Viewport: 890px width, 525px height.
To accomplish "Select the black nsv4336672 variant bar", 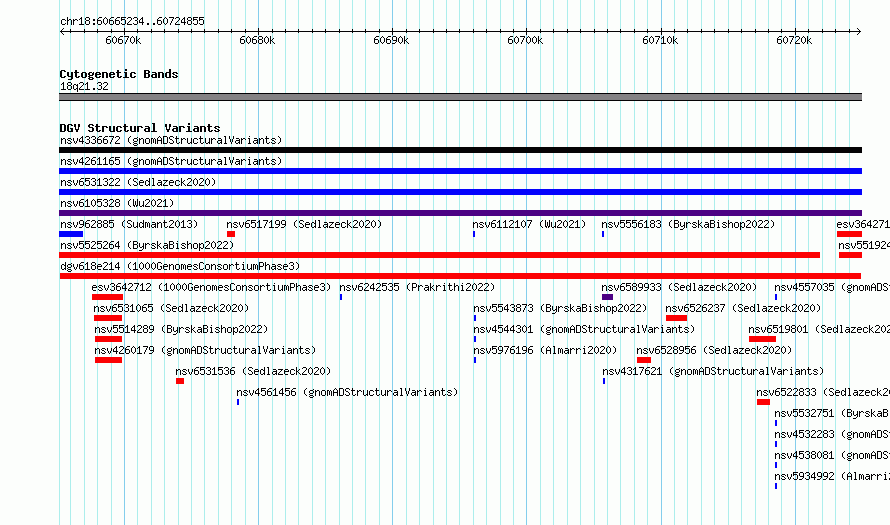I will [x=460, y=150].
